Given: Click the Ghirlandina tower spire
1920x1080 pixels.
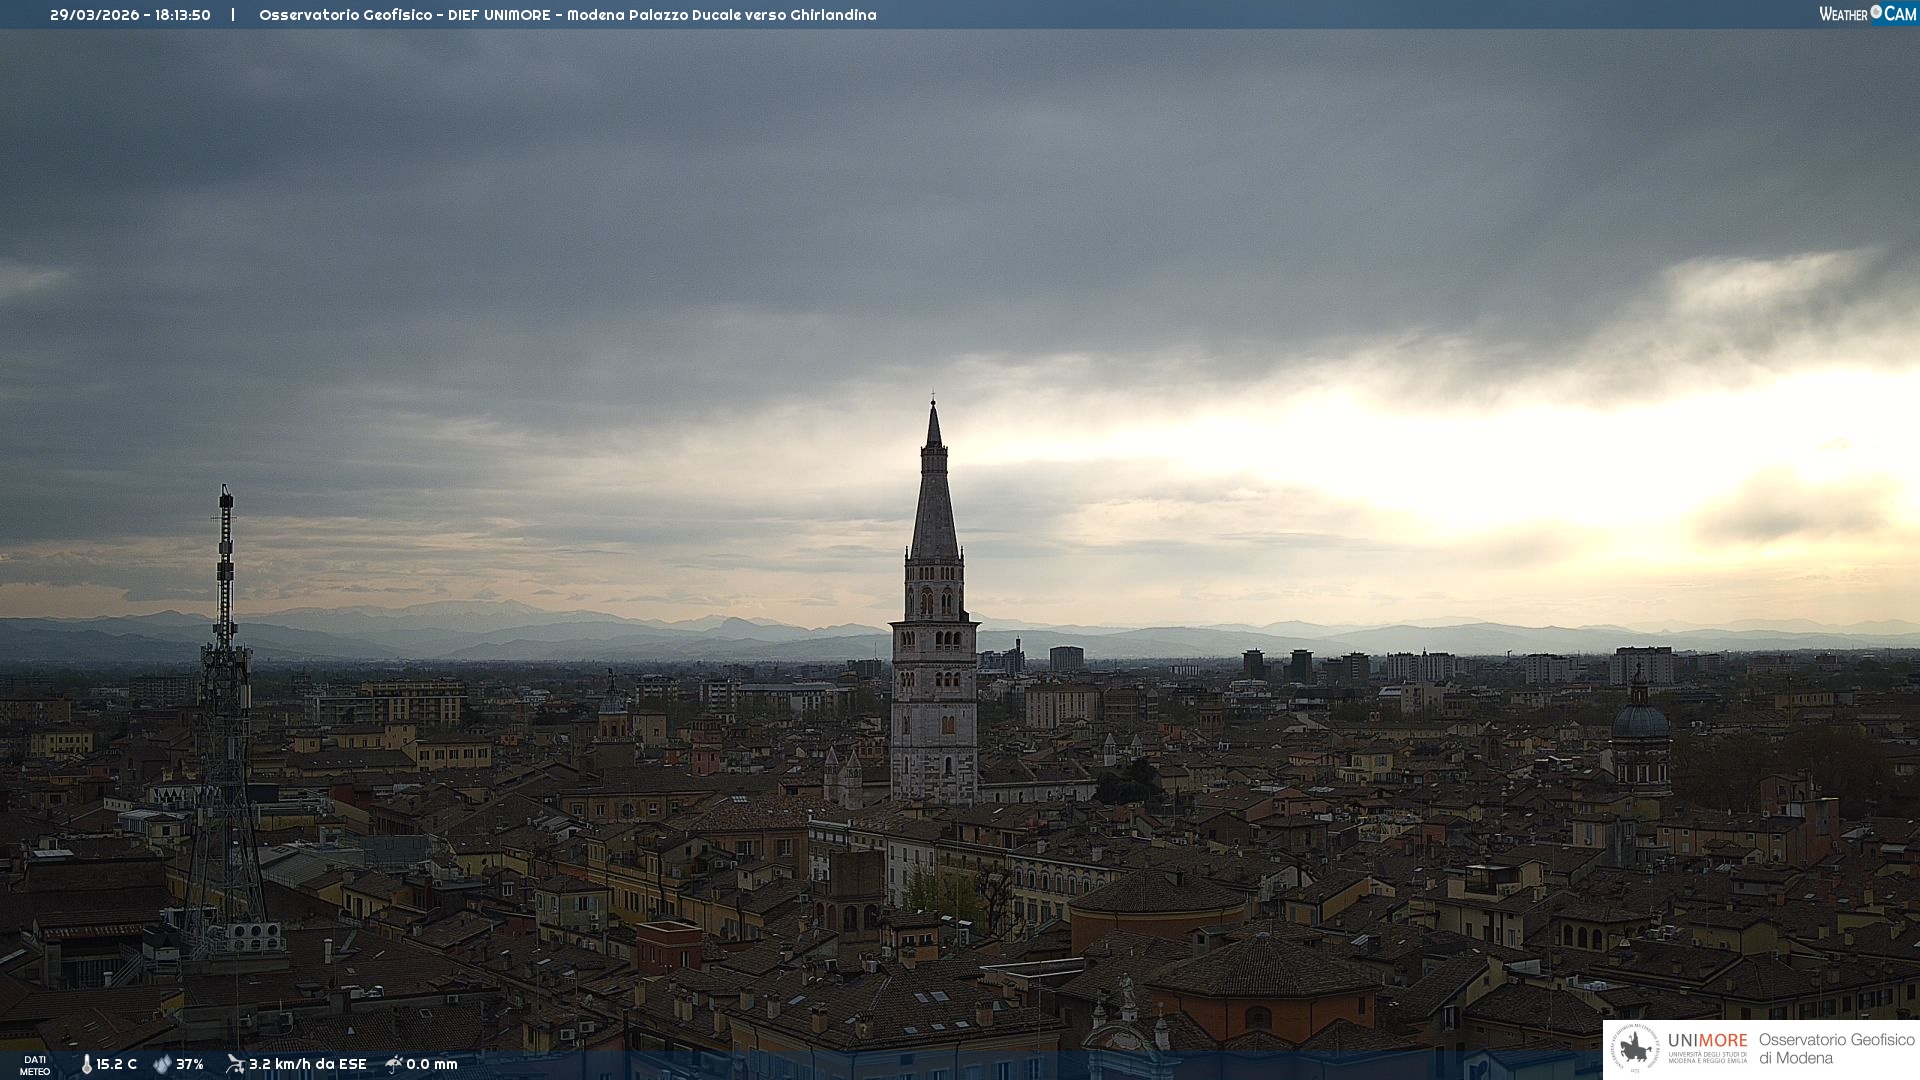Looking at the screenshot, I should [x=934, y=490].
